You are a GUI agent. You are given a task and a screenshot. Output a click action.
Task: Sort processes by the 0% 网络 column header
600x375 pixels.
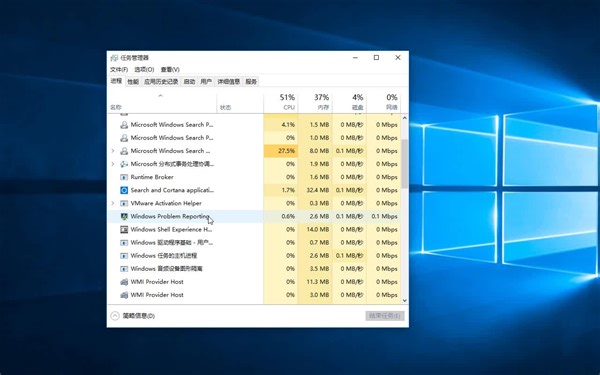tap(384, 103)
